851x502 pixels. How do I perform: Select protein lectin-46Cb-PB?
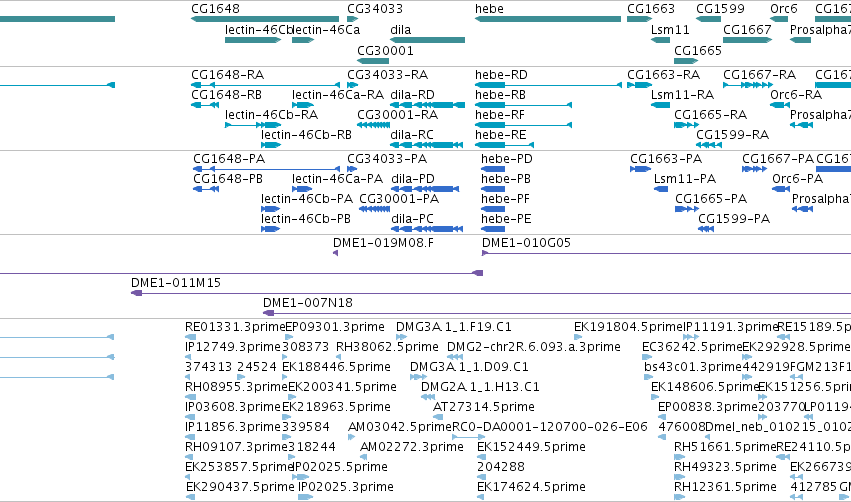pyautogui.click(x=306, y=219)
